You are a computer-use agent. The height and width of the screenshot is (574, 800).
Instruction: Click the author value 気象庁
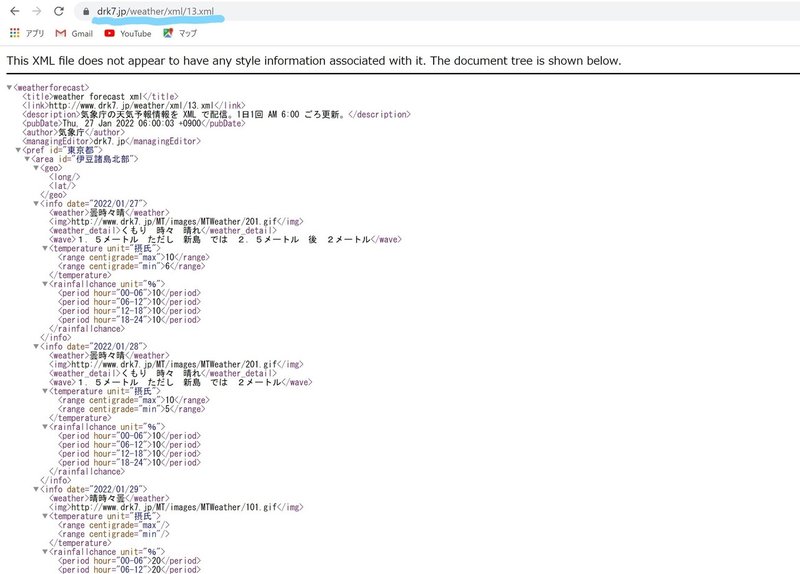71,132
